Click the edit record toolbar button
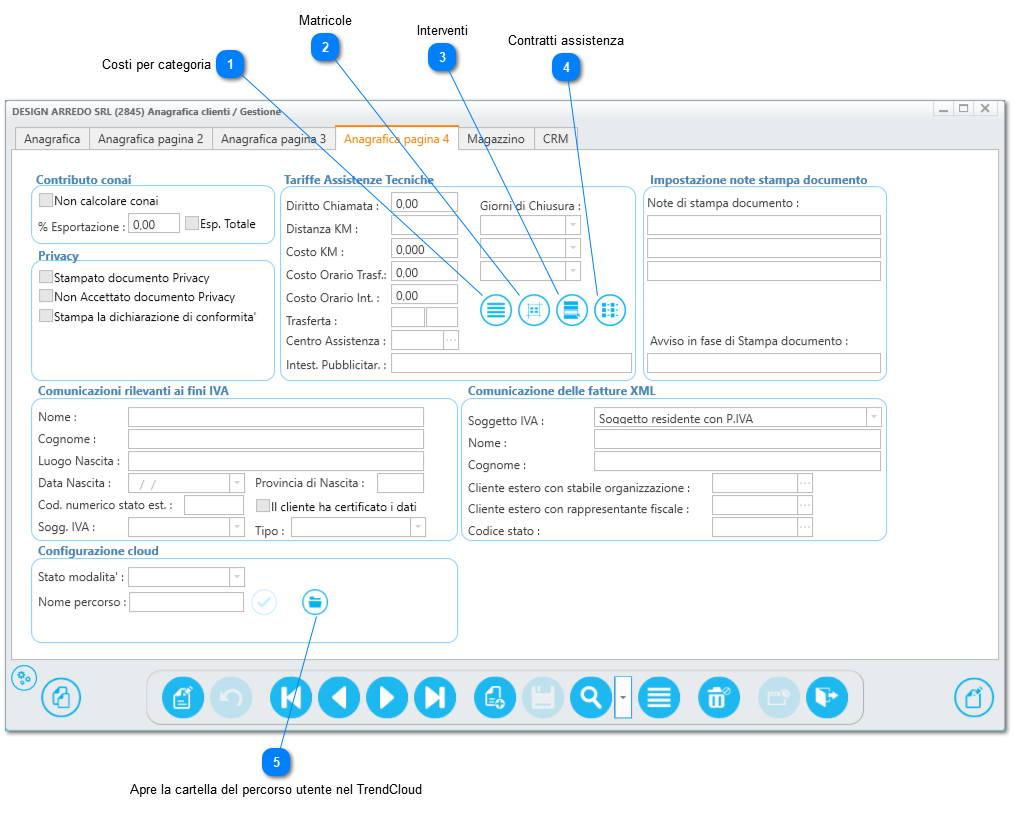1014x813 pixels. [x=183, y=698]
